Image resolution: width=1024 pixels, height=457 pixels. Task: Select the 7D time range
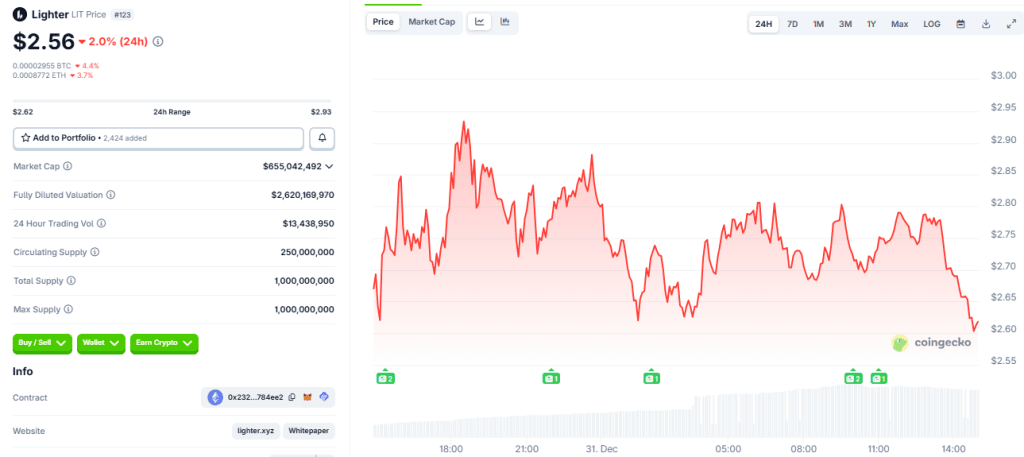pyautogui.click(x=792, y=23)
